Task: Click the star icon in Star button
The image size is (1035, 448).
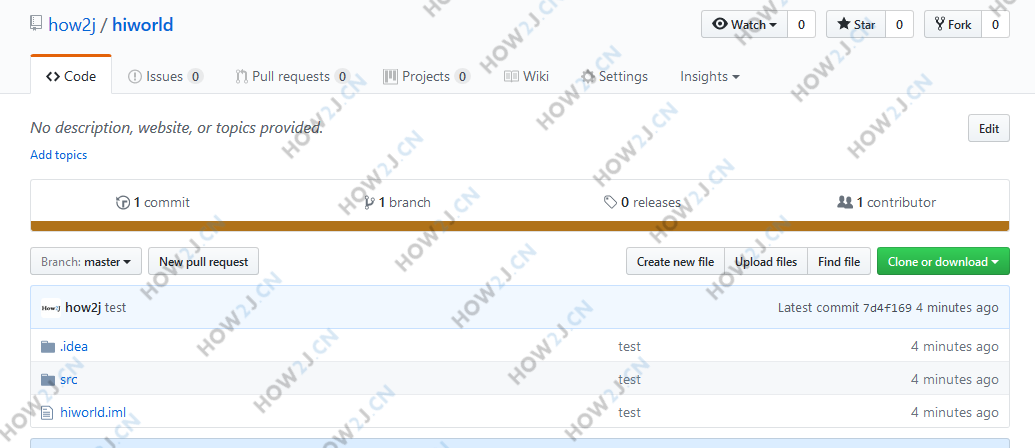Action: point(844,24)
